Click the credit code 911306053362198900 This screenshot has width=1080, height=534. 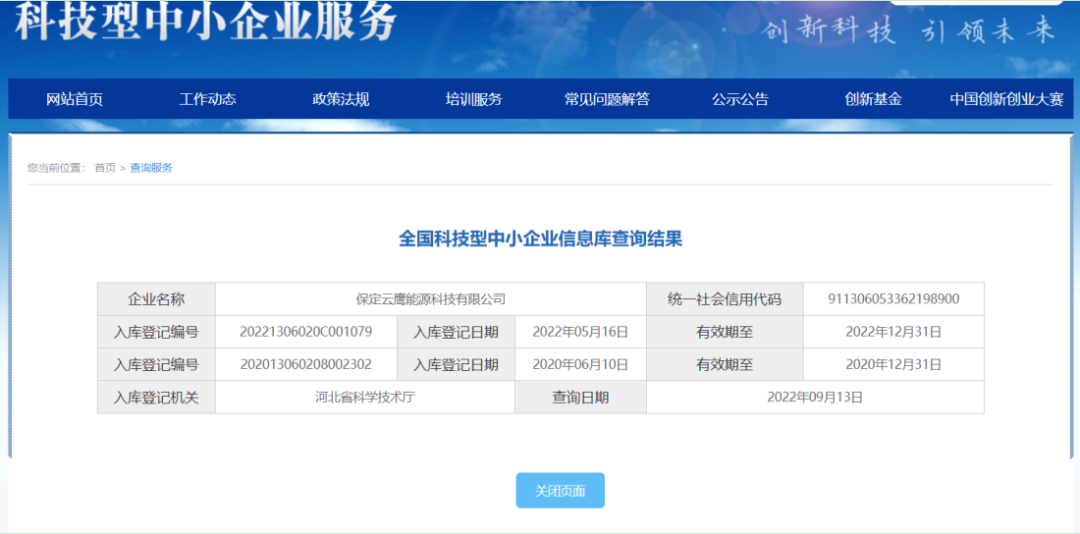[893, 299]
